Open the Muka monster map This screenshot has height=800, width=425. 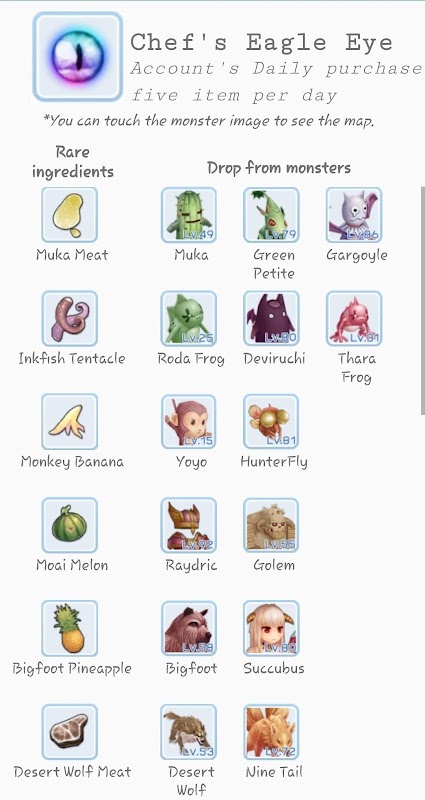tap(189, 215)
